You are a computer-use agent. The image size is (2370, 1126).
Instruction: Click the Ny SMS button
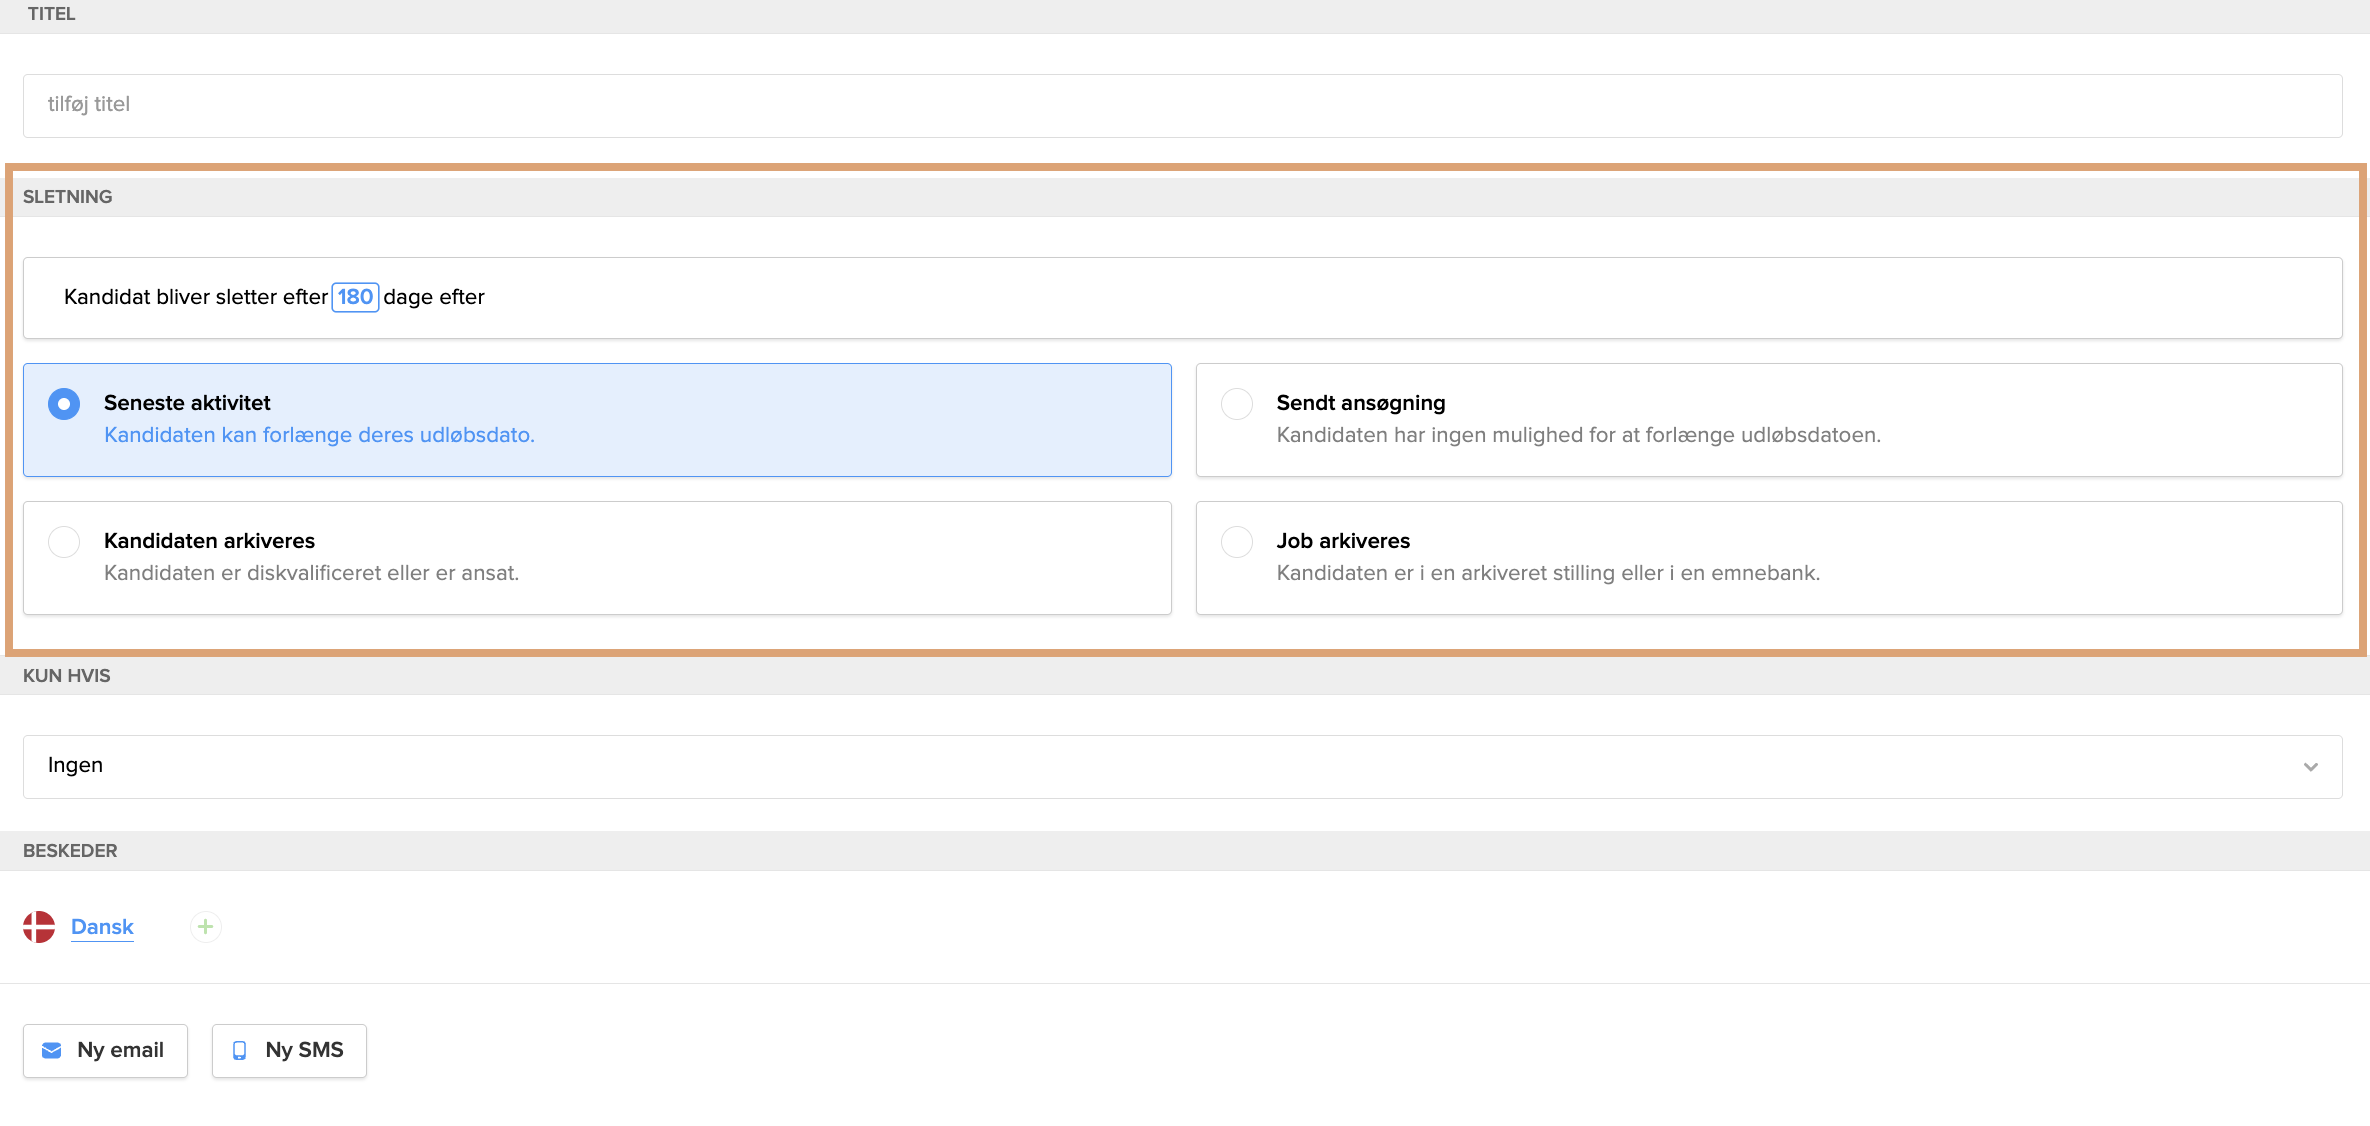289,1050
